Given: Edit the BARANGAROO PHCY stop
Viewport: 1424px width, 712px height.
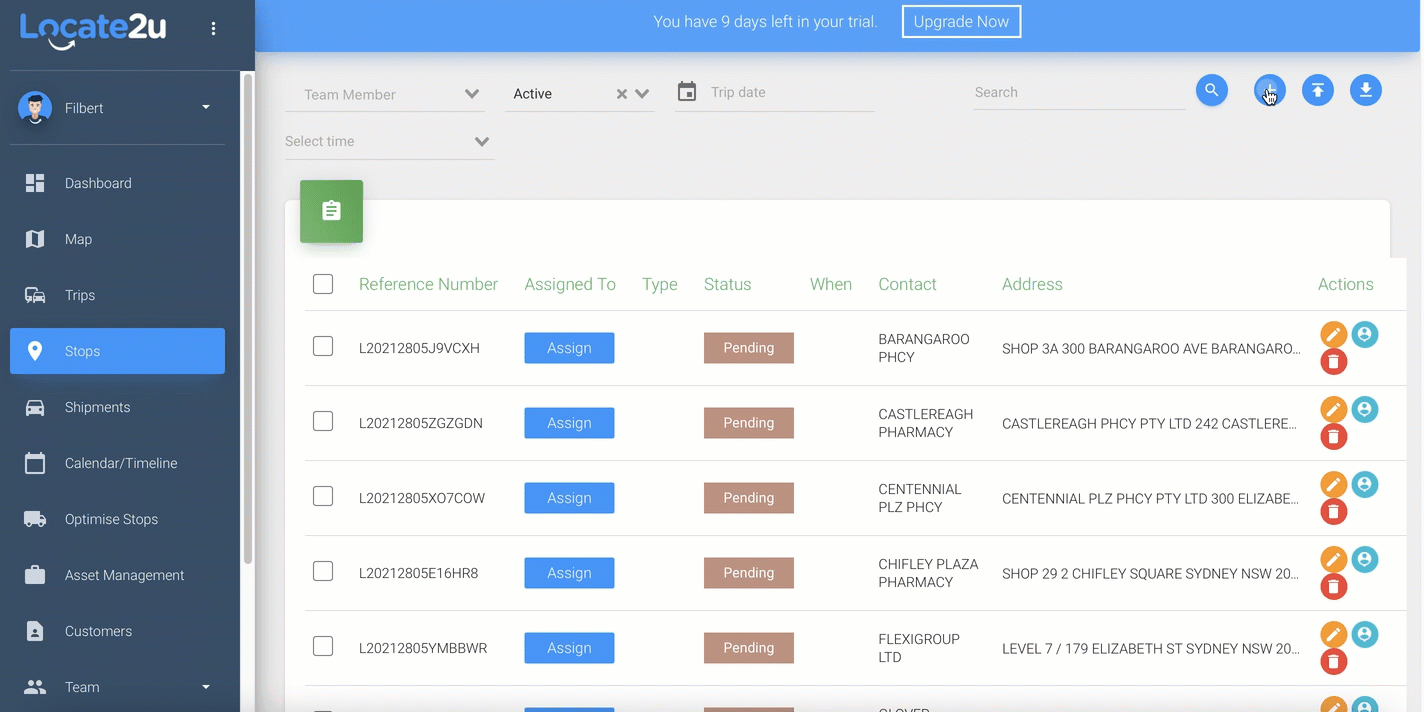Looking at the screenshot, I should [1333, 335].
